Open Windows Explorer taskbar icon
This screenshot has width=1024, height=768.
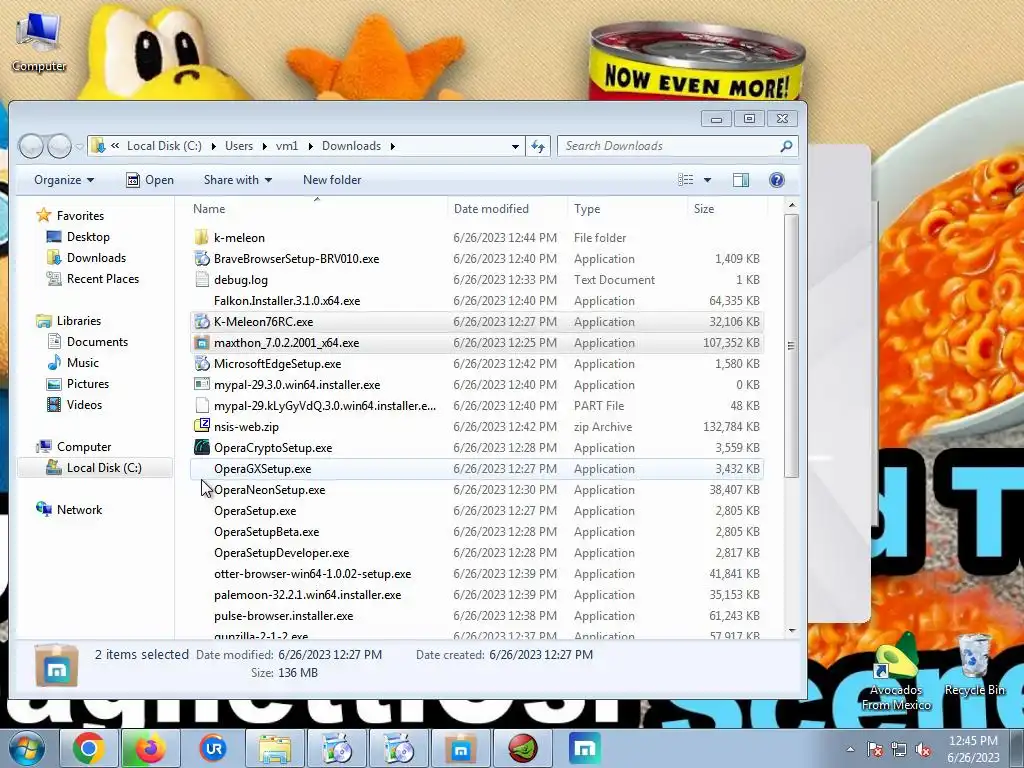275,748
